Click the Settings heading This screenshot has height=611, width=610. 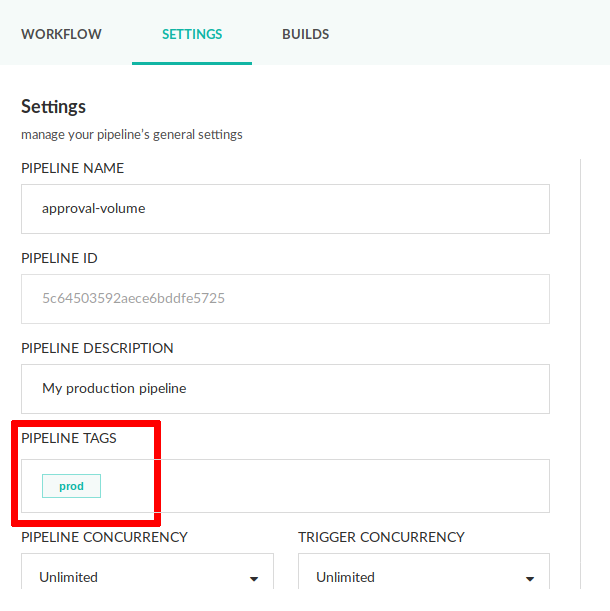(x=54, y=106)
